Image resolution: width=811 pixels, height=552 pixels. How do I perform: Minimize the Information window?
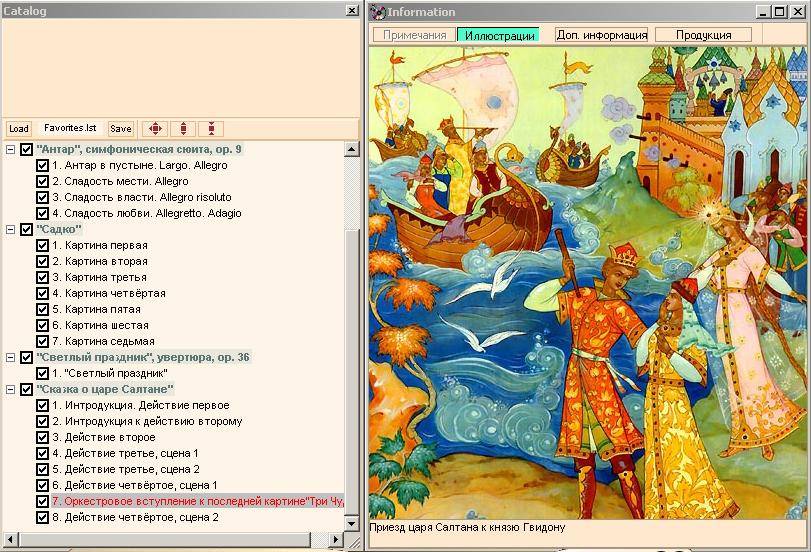coord(764,11)
